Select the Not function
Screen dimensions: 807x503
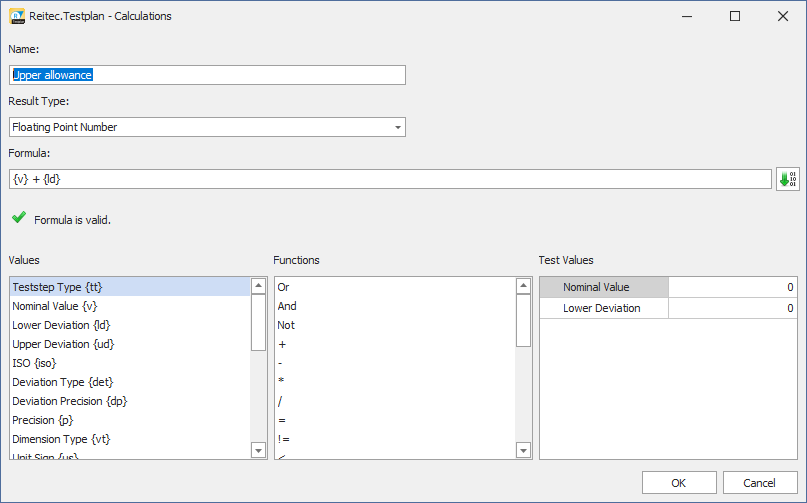[x=285, y=325]
